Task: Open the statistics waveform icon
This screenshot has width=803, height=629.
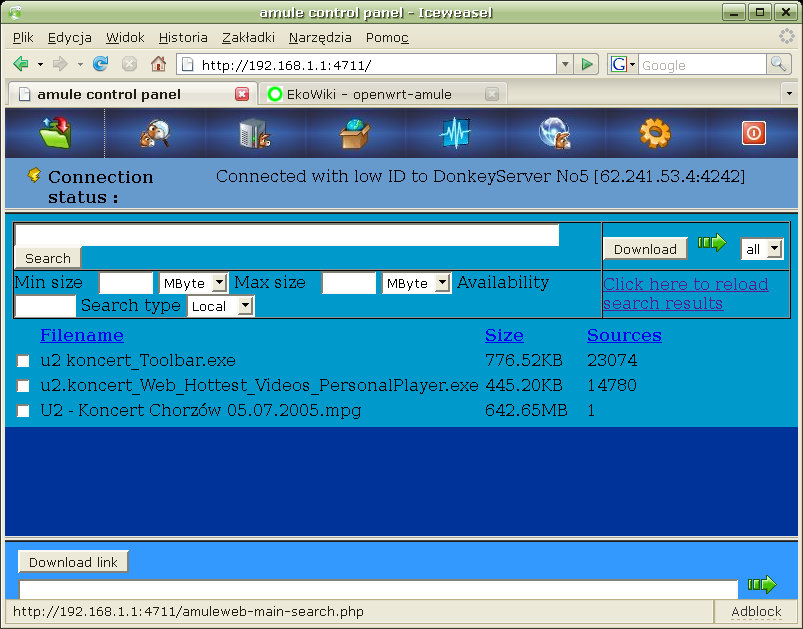Action: [455, 133]
